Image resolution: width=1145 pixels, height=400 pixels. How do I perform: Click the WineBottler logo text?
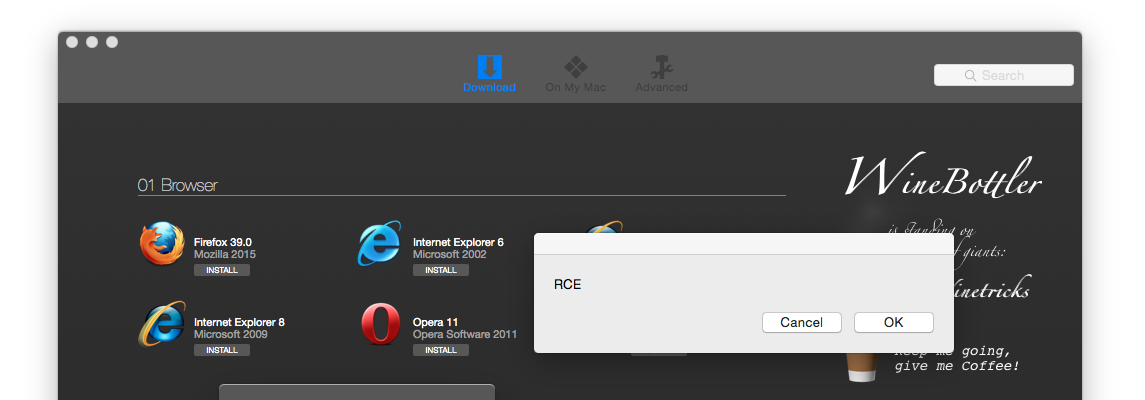tap(943, 177)
